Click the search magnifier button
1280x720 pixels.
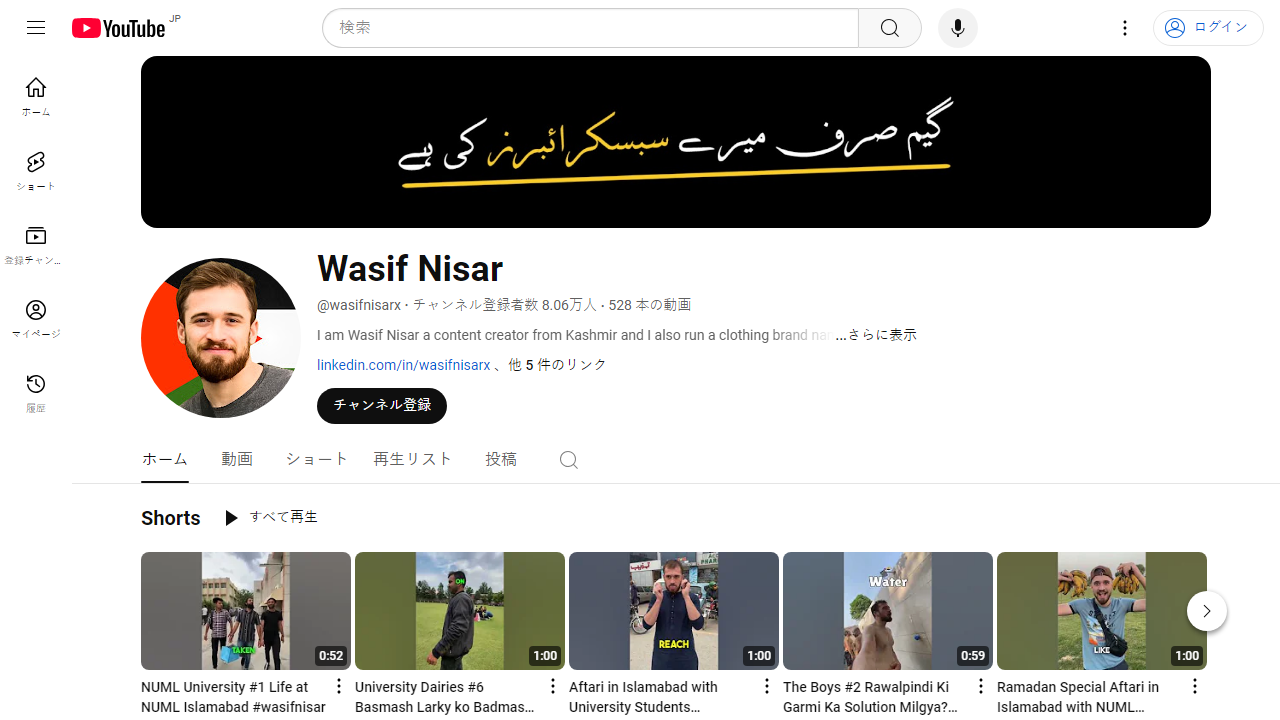pos(890,28)
